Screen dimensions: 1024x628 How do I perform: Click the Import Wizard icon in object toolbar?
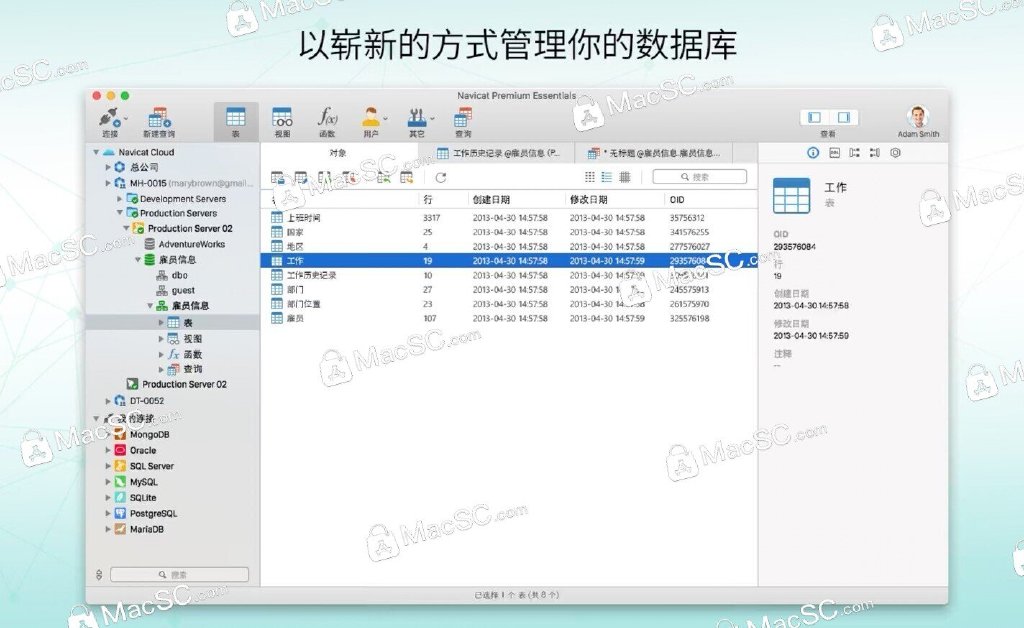pos(383,178)
